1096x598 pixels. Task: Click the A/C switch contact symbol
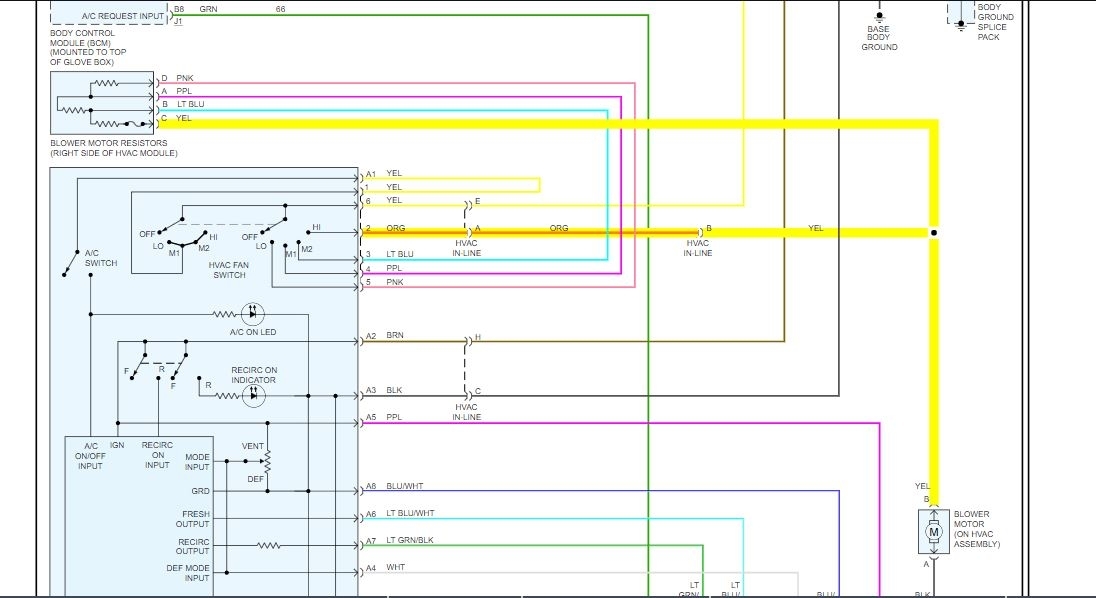[71, 263]
